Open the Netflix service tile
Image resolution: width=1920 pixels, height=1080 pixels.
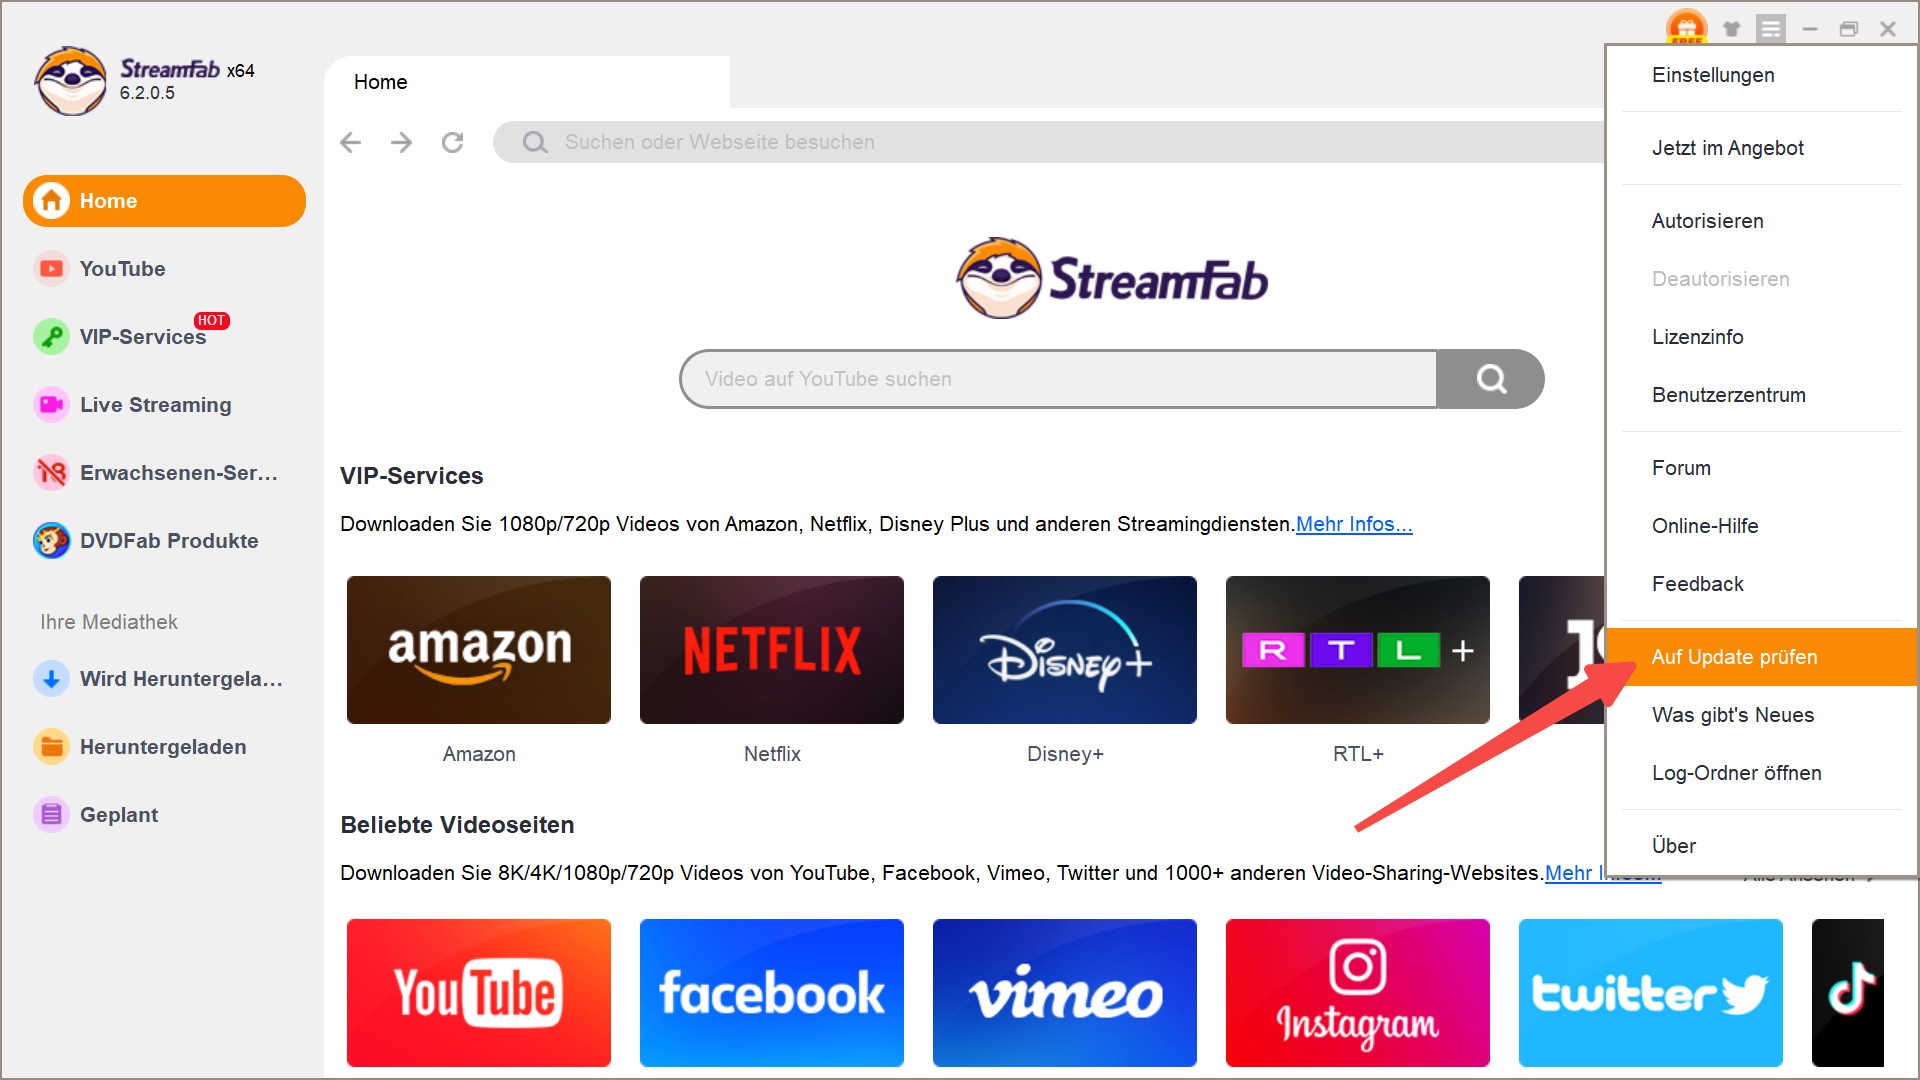click(772, 650)
